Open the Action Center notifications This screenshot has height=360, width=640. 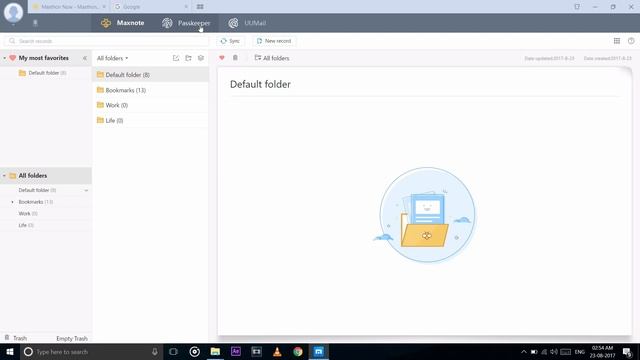pos(628,351)
